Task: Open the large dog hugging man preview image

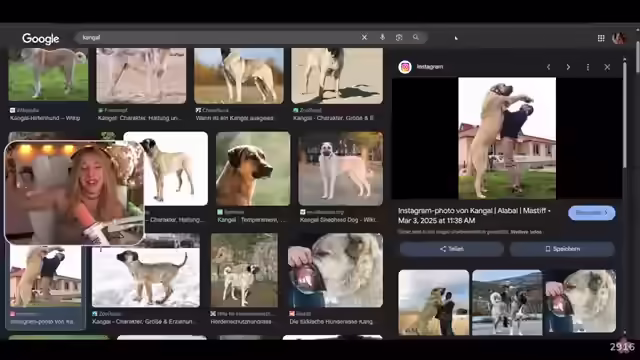Action: [x=507, y=138]
